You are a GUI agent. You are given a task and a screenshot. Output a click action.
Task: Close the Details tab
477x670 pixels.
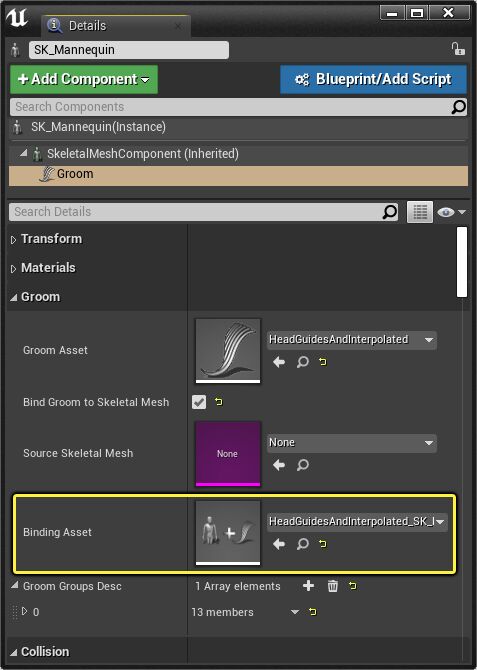coord(178,26)
